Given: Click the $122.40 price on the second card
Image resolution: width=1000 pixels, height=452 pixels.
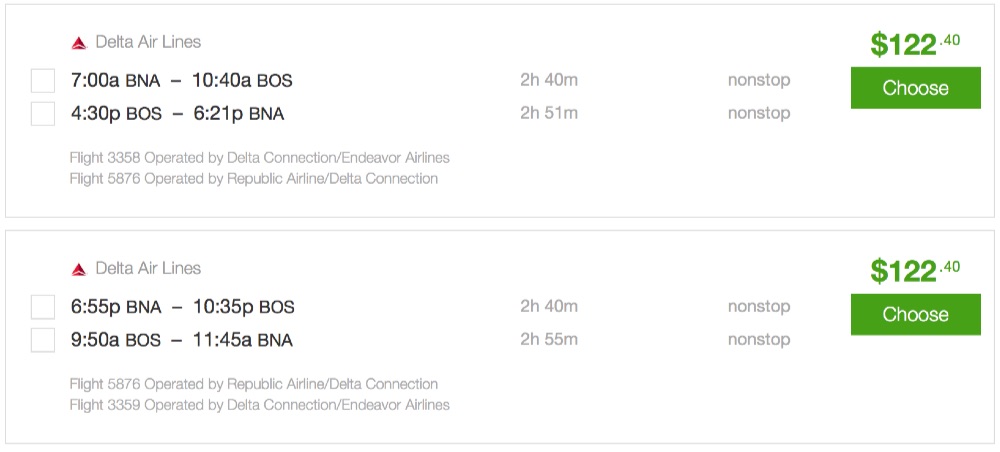Looking at the screenshot, I should [914, 270].
